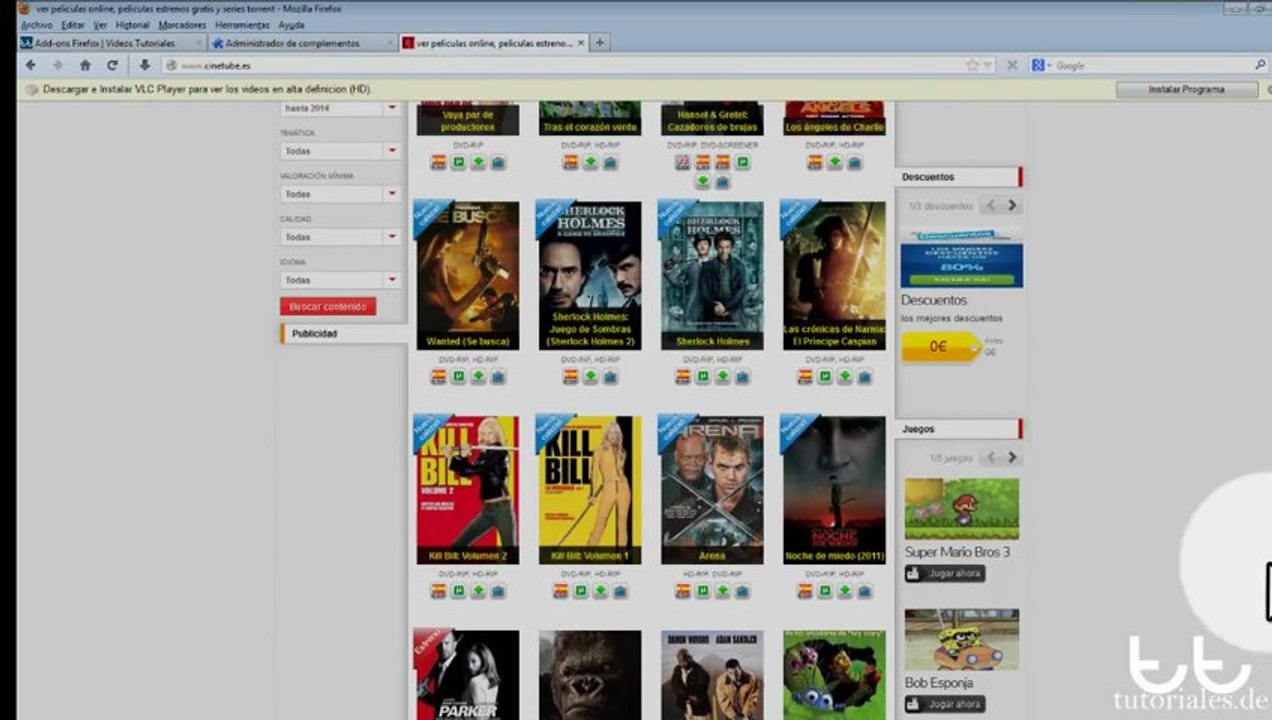This screenshot has height=720, width=1272.
Task: Open the Historial menu
Action: [x=132, y=24]
